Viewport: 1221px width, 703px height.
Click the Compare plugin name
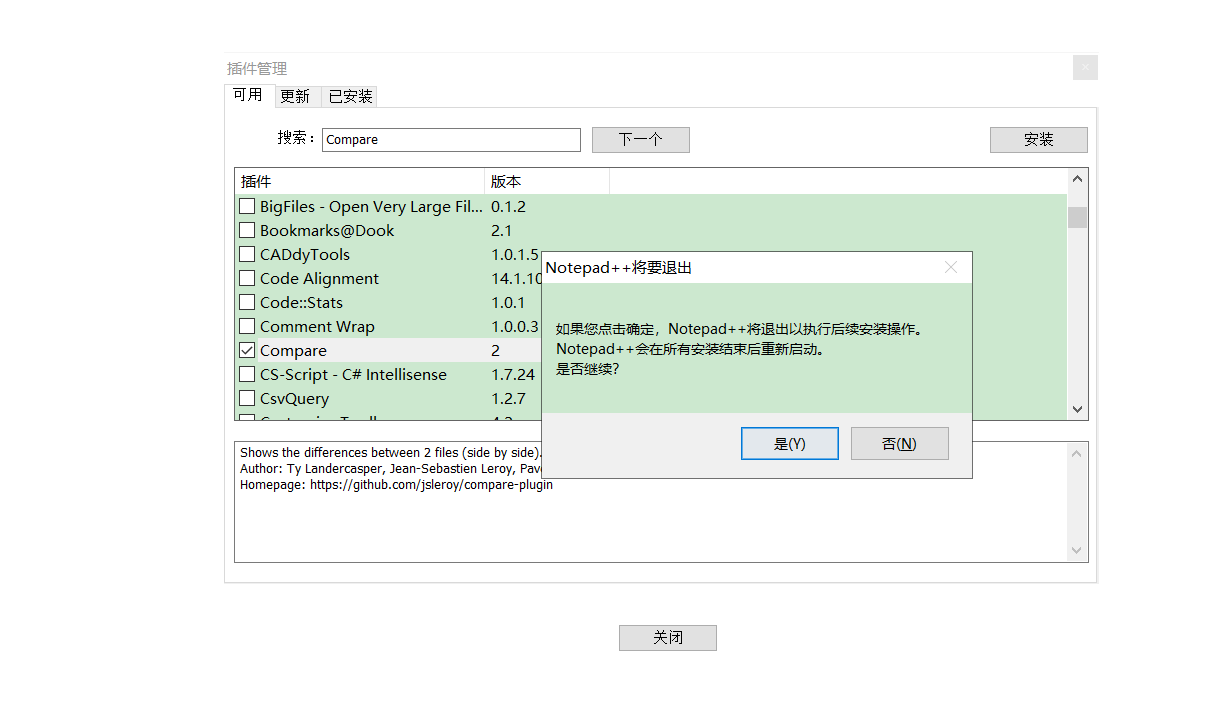point(293,351)
